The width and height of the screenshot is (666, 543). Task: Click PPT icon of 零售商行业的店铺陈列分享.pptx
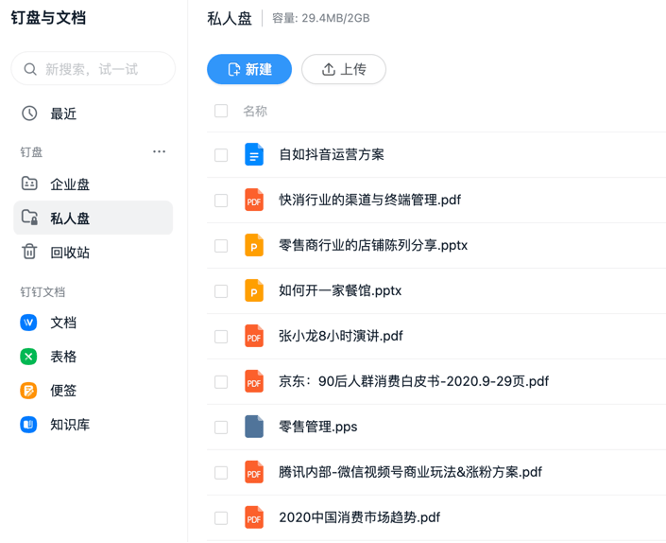(254, 245)
